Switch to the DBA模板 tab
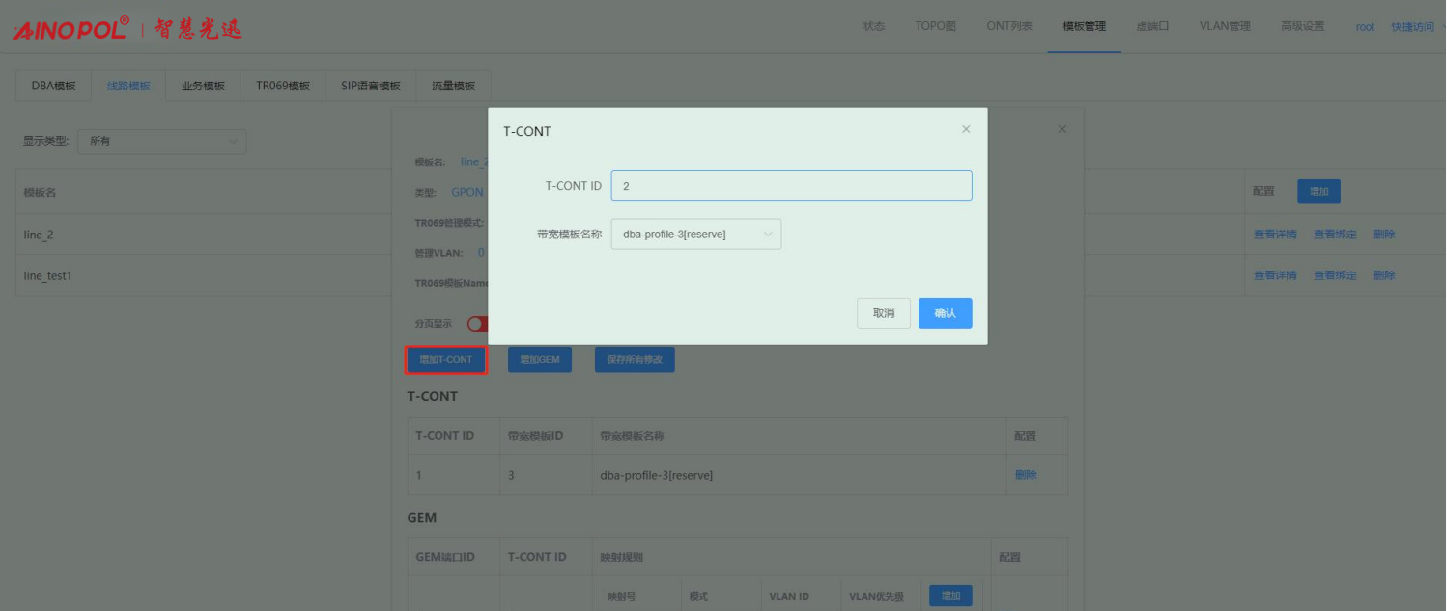 pyautogui.click(x=53, y=86)
